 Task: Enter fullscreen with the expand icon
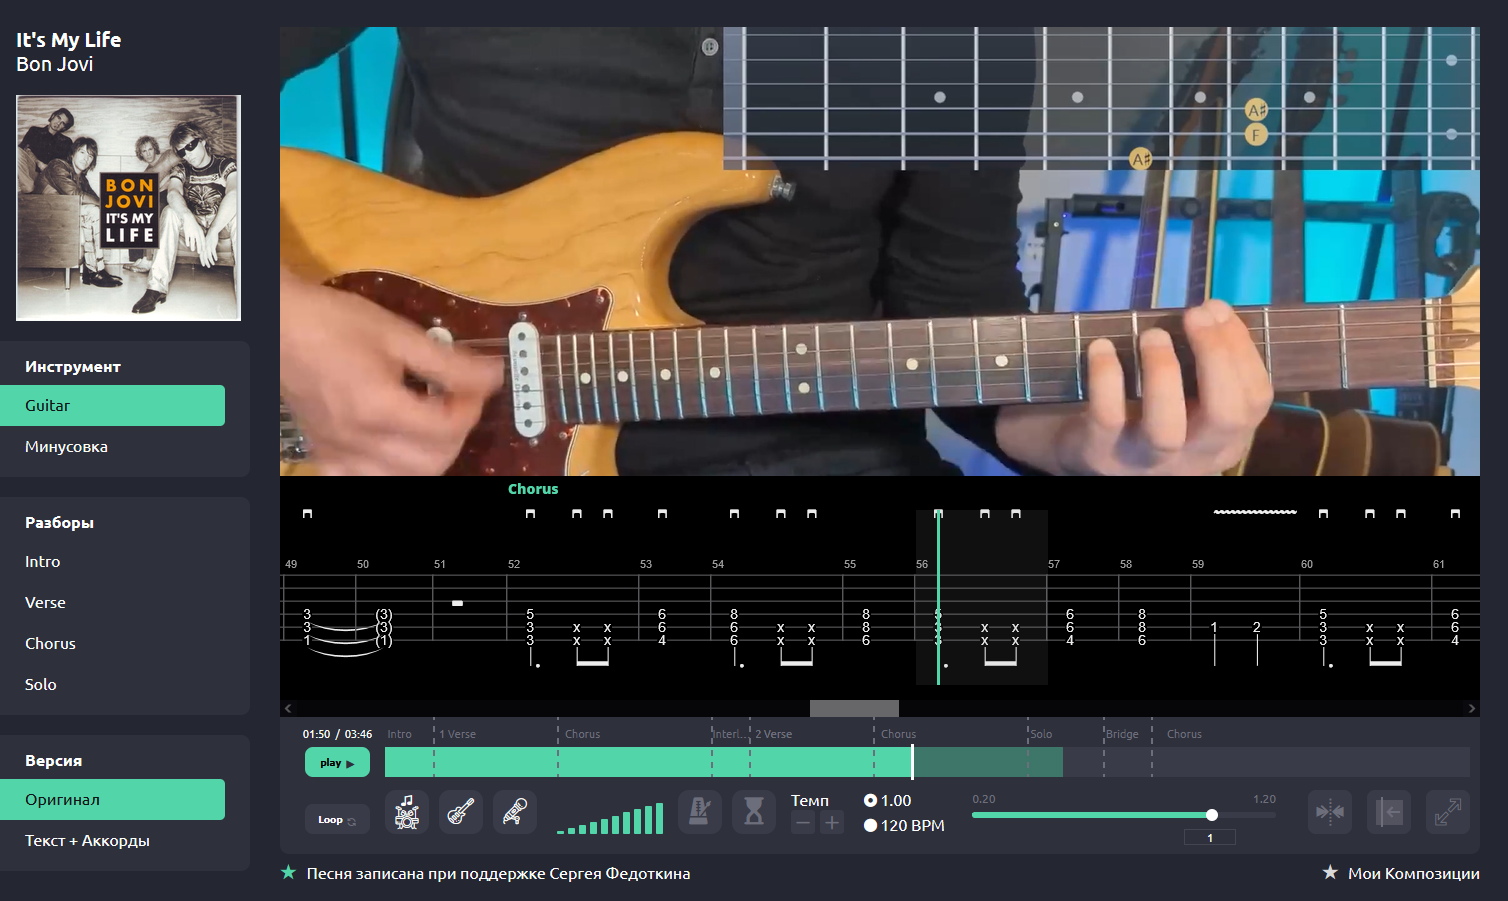click(1448, 812)
